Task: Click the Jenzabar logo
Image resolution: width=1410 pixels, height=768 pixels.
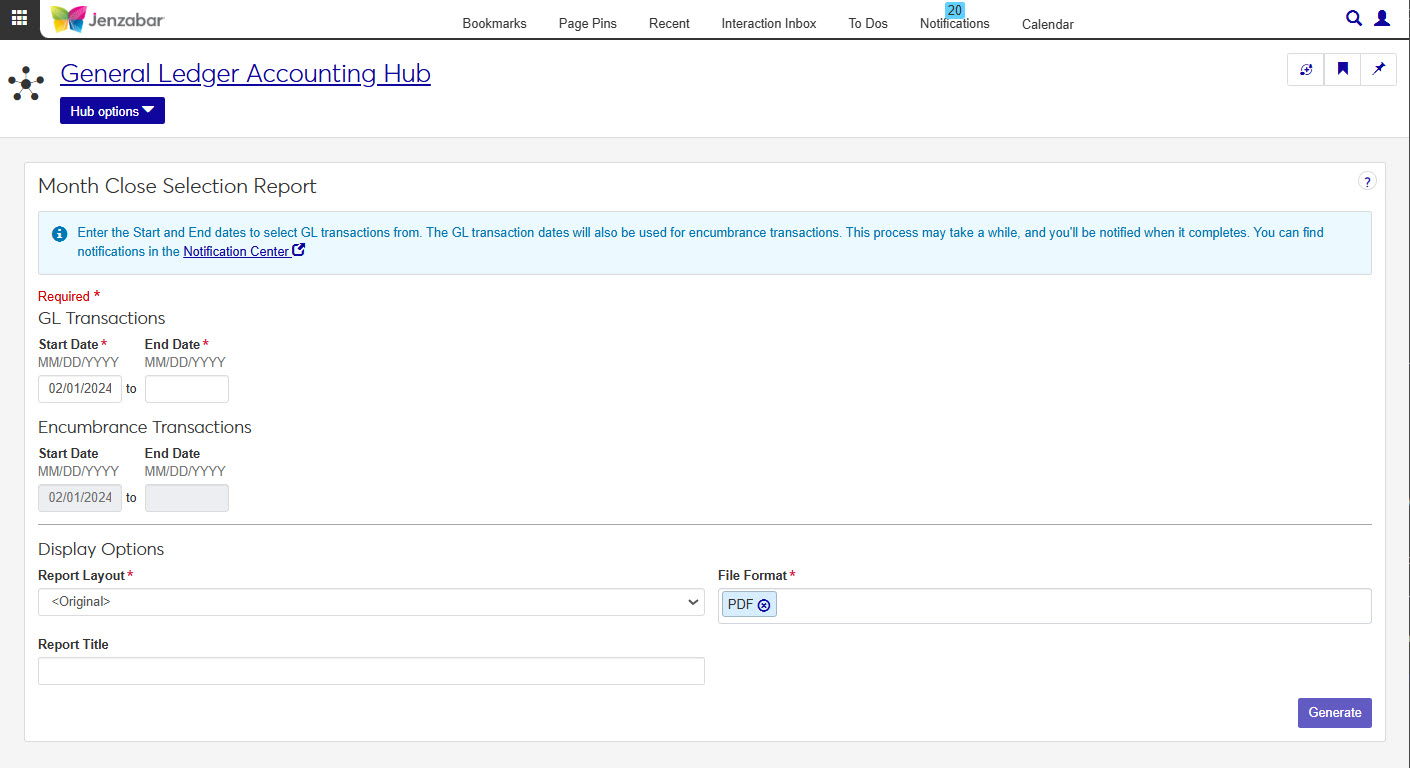Action: tap(107, 19)
